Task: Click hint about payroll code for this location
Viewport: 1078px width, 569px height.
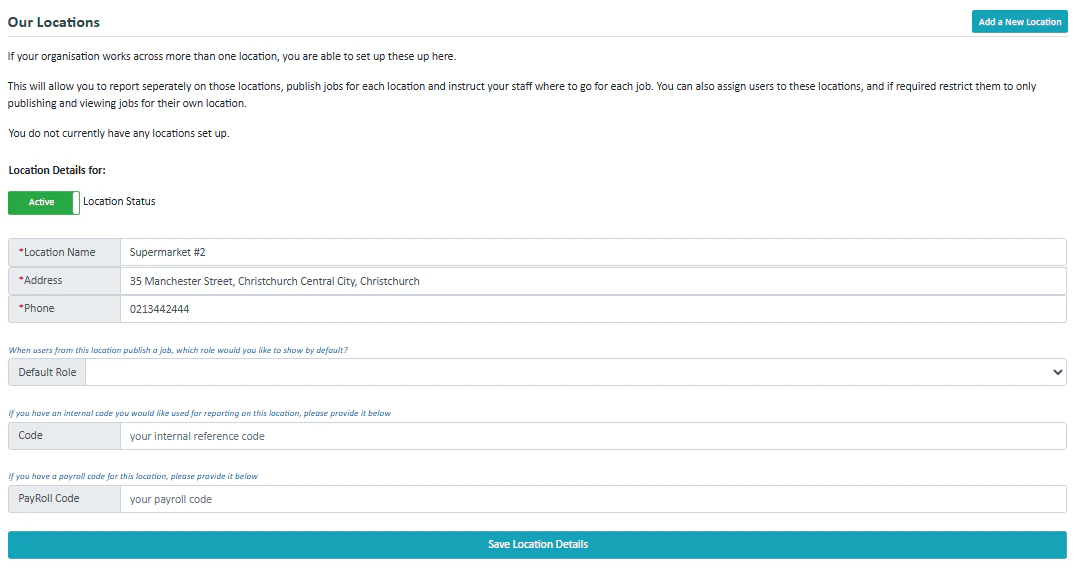Action: pyautogui.click(x=133, y=476)
